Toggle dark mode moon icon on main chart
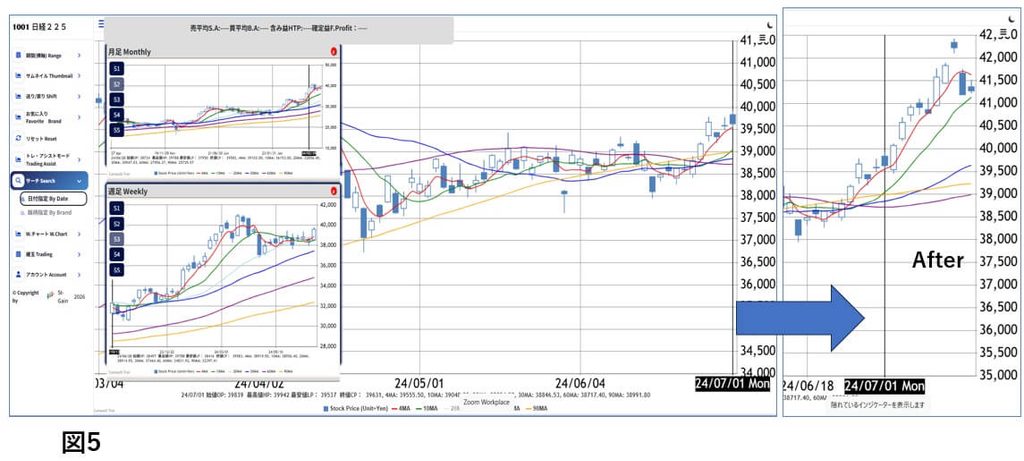This screenshot has height=461, width=1024. pyautogui.click(x=770, y=24)
